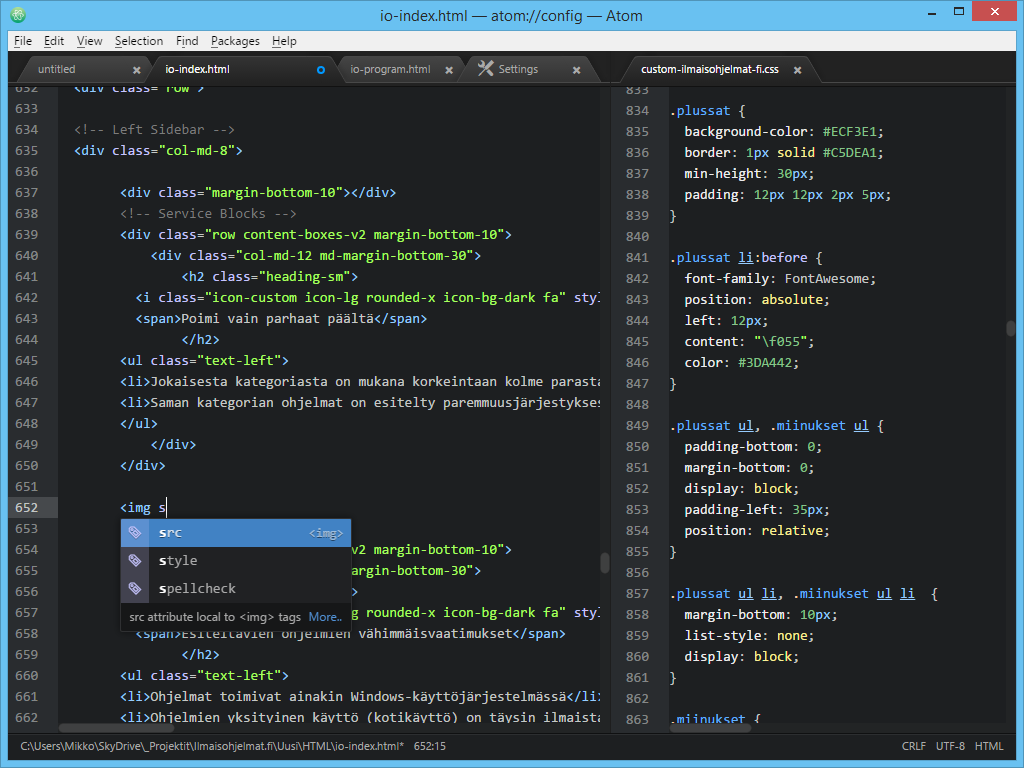Open the File menu
Image resolution: width=1024 pixels, height=768 pixels.
coord(23,40)
